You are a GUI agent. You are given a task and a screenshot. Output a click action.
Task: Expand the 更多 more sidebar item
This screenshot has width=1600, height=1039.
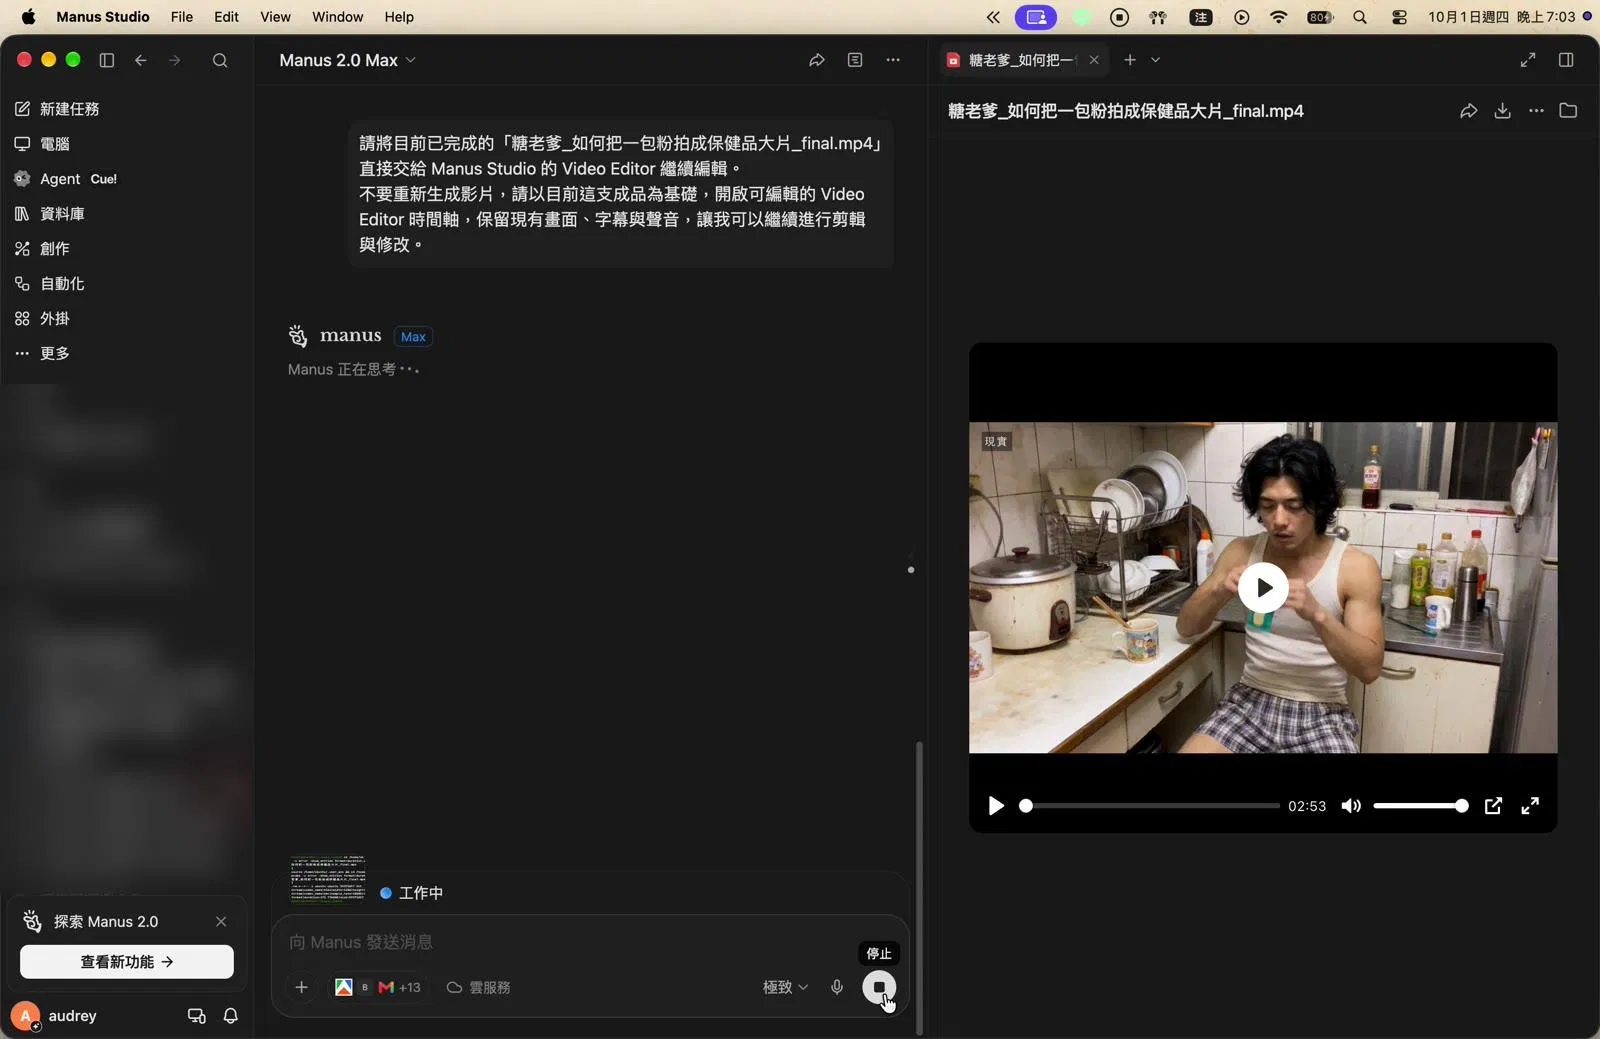tap(42, 354)
